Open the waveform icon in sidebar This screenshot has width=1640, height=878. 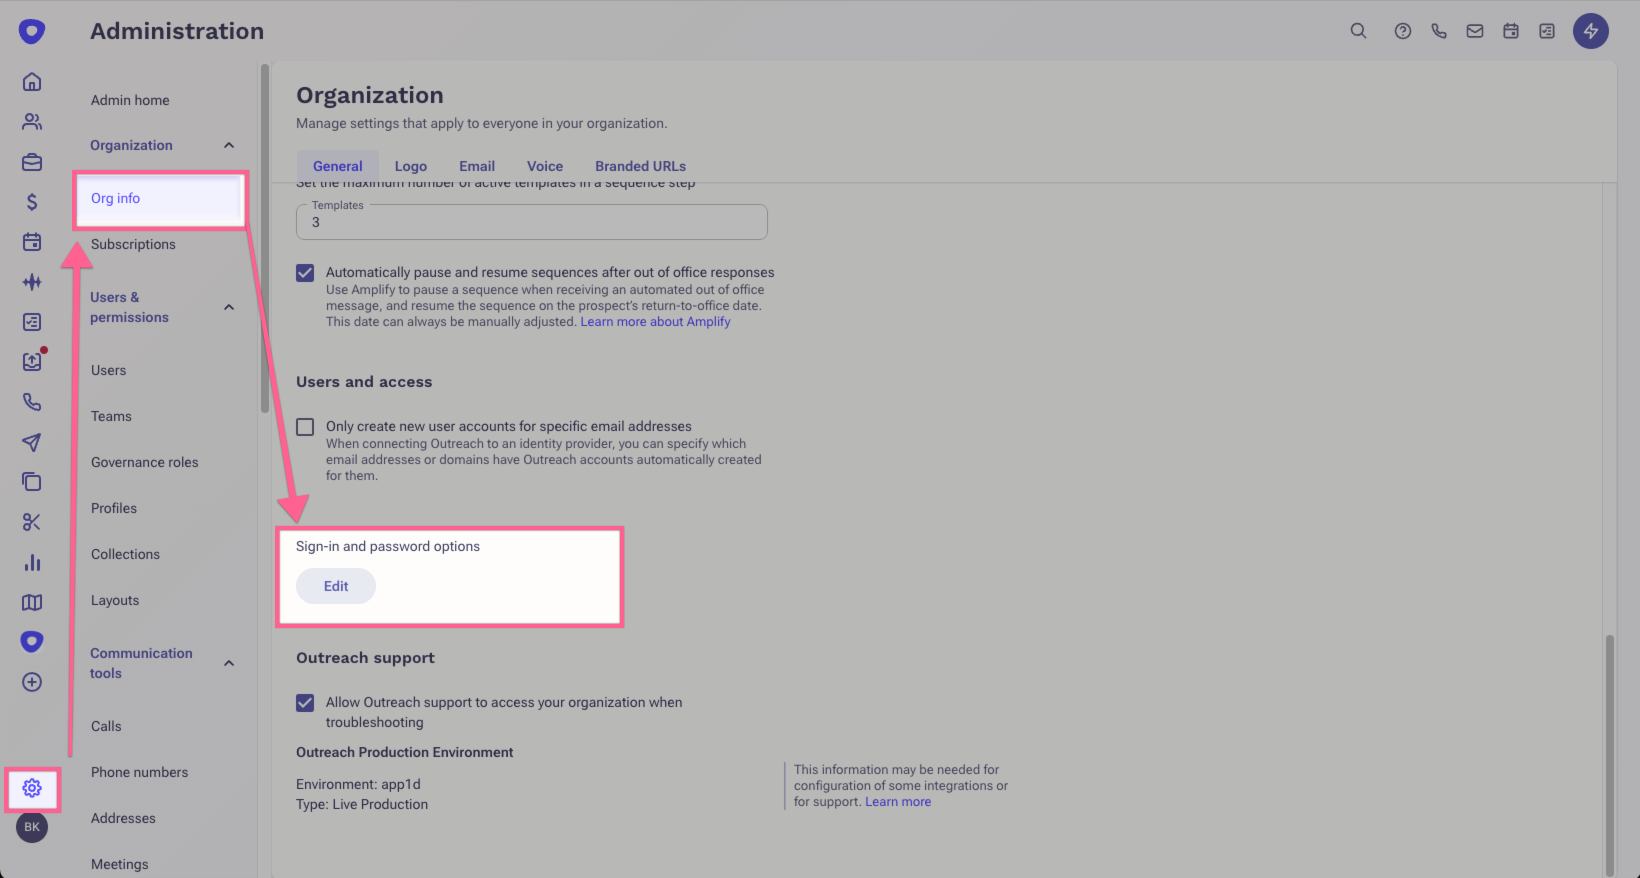pyautogui.click(x=32, y=282)
